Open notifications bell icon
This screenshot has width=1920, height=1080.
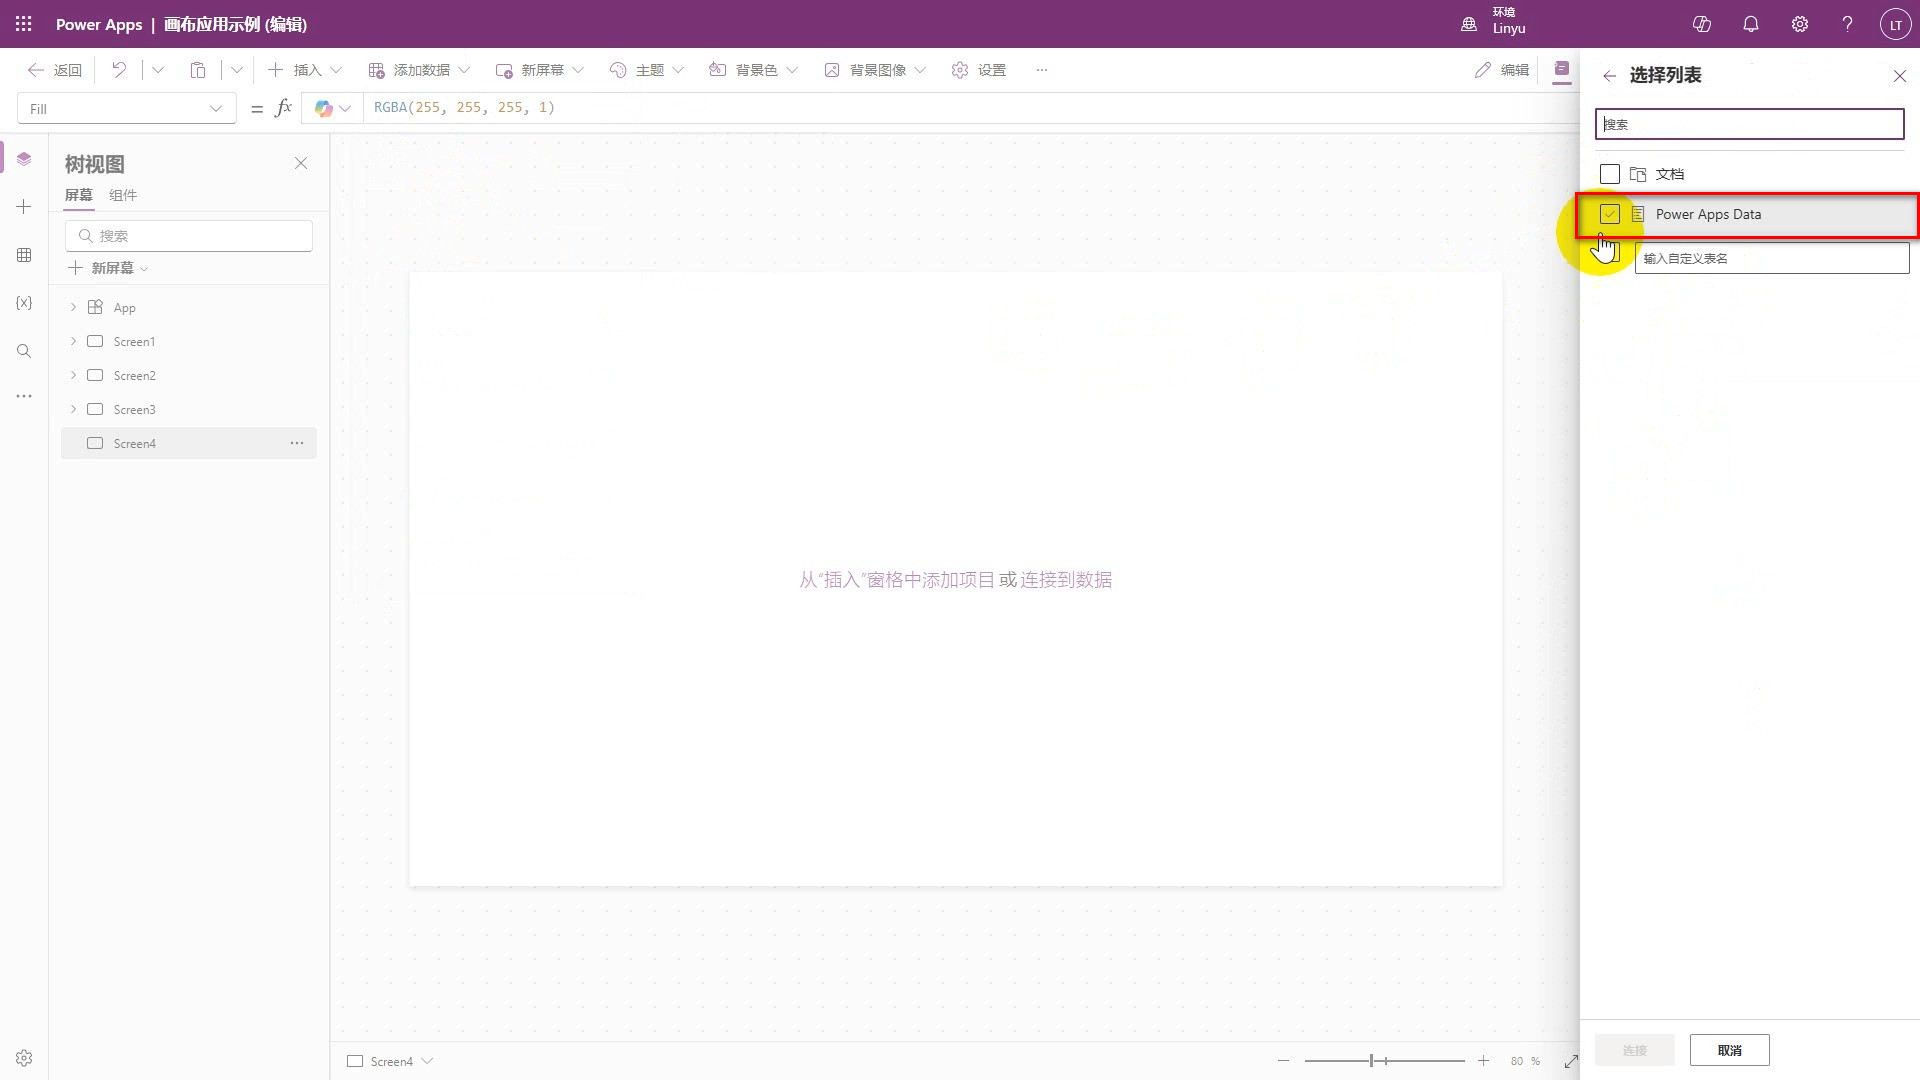coord(1750,24)
